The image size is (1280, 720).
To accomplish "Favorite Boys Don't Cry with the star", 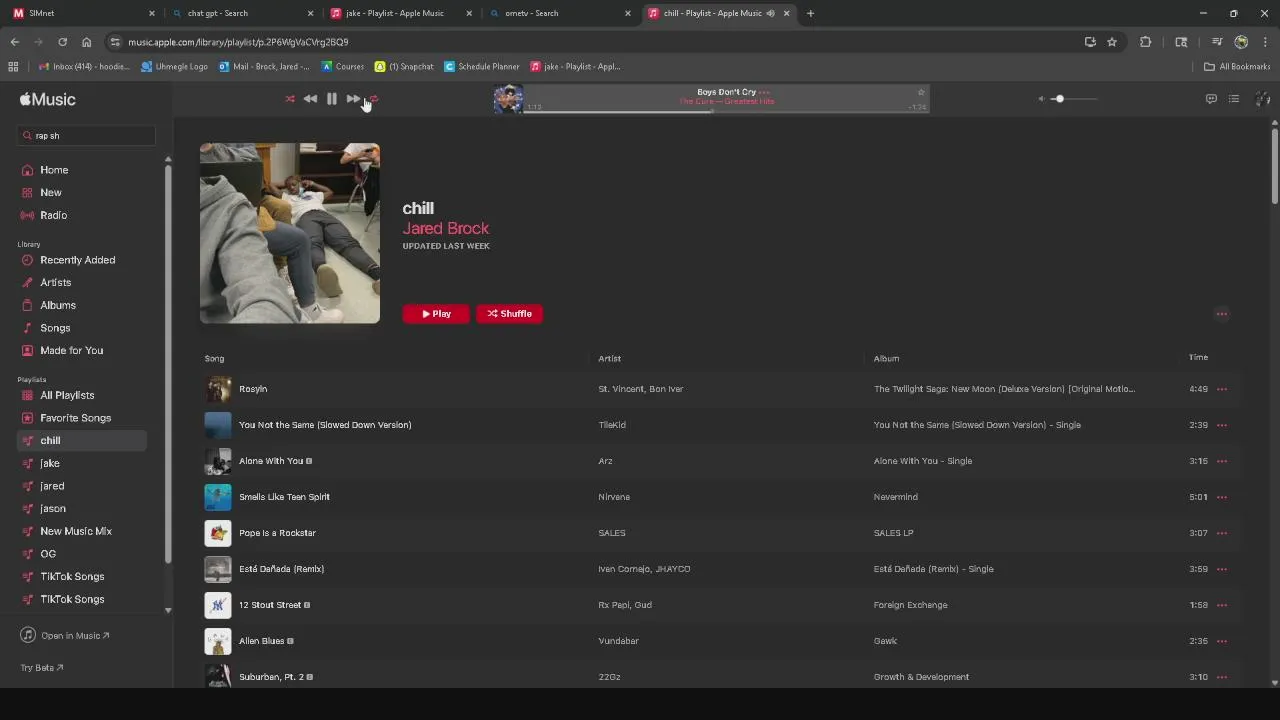I will coord(921,92).
